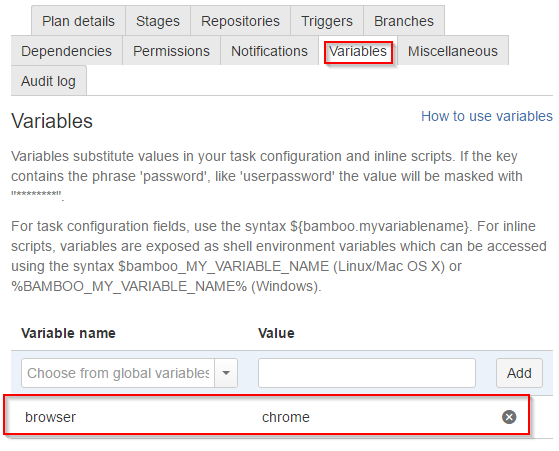Click the empty Value input field
559x451 pixels.
(366, 373)
